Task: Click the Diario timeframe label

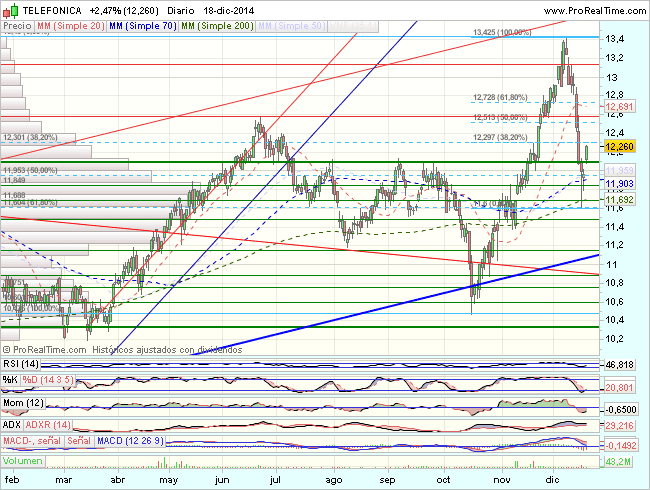Action: click(181, 11)
